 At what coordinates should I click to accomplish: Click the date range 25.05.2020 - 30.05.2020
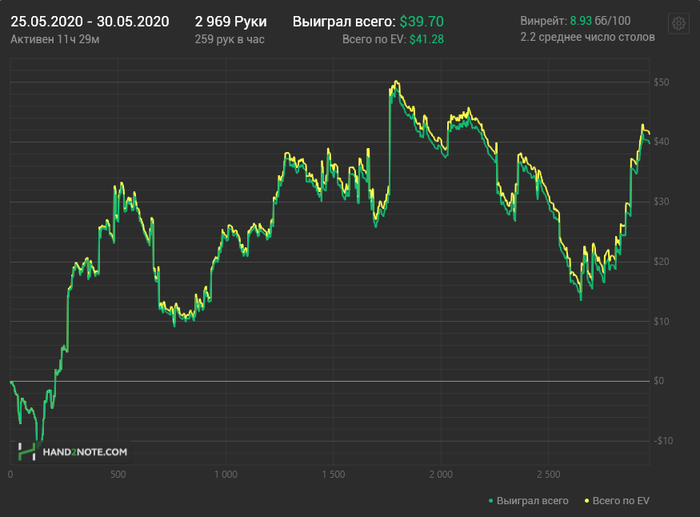[90, 21]
